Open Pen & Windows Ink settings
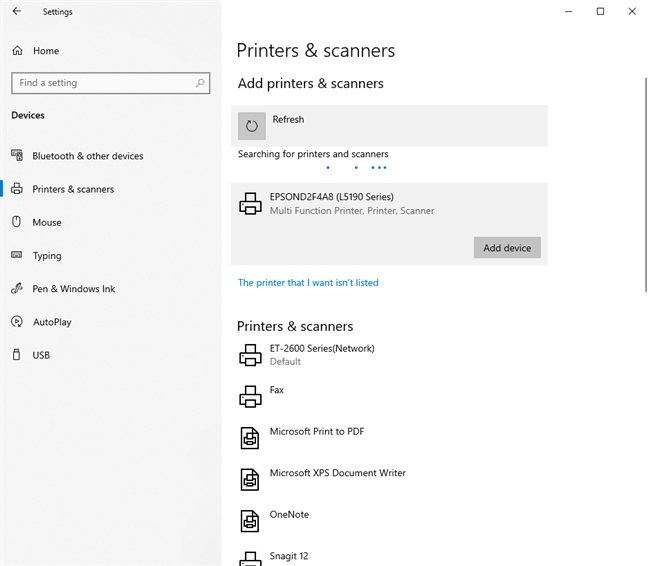 pos(73,289)
